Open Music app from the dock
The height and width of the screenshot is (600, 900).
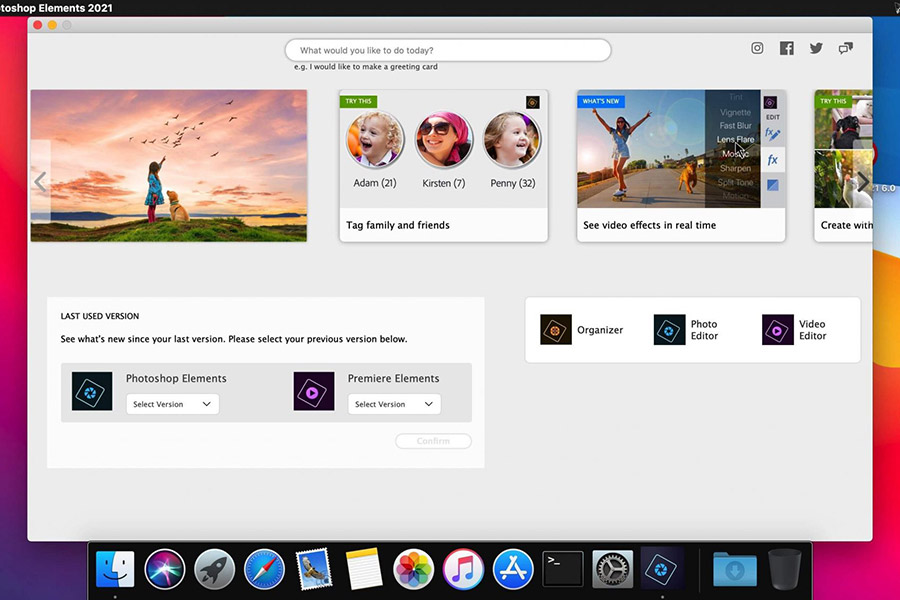click(463, 569)
